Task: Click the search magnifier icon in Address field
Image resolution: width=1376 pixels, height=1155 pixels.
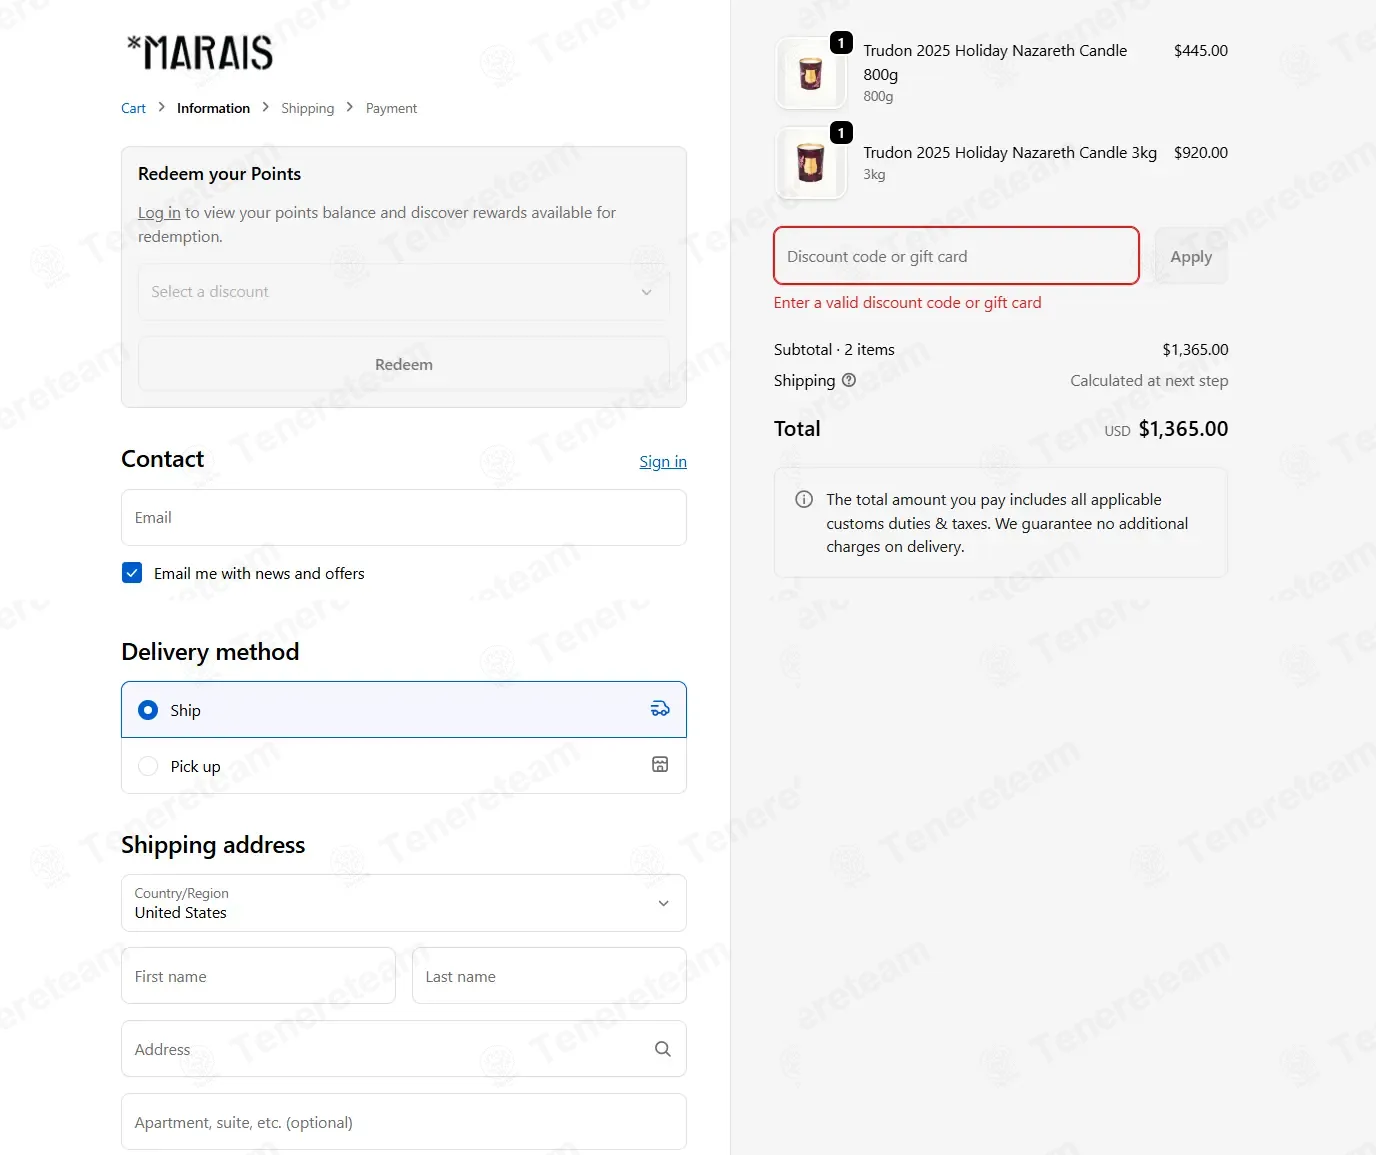Action: [x=663, y=1049]
